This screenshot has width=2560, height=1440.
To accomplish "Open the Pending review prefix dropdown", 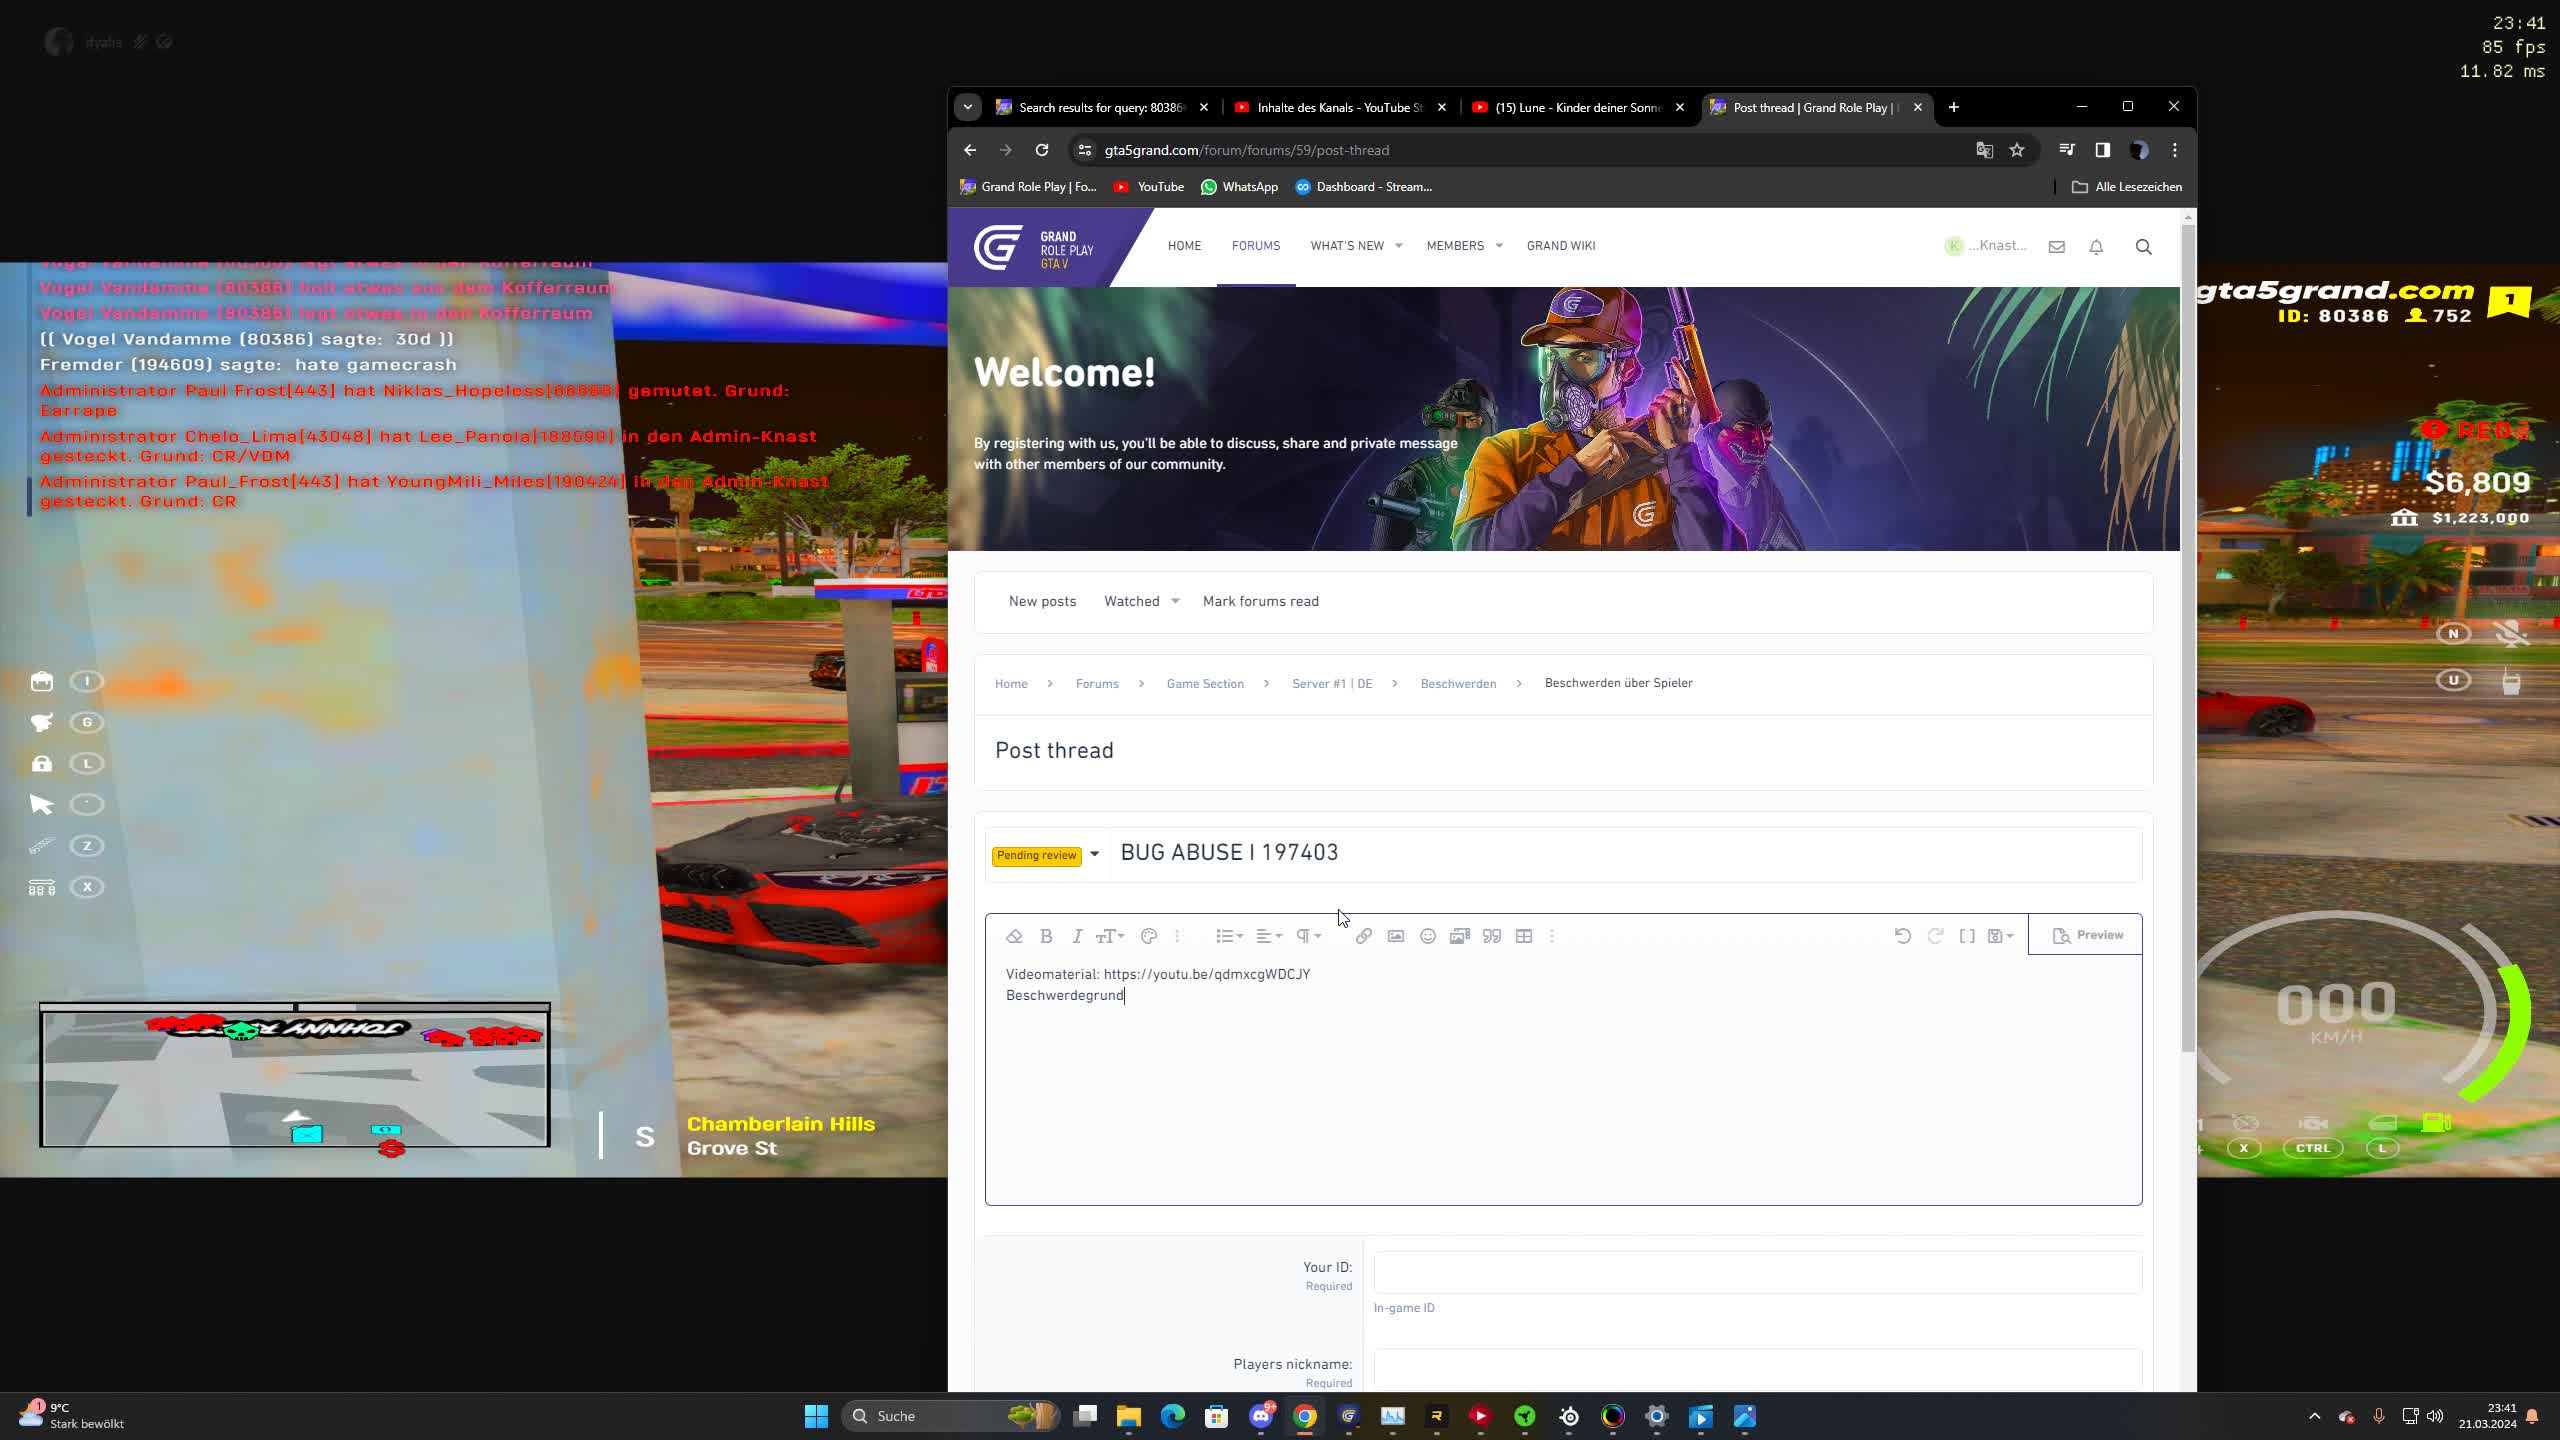I will 1046,855.
